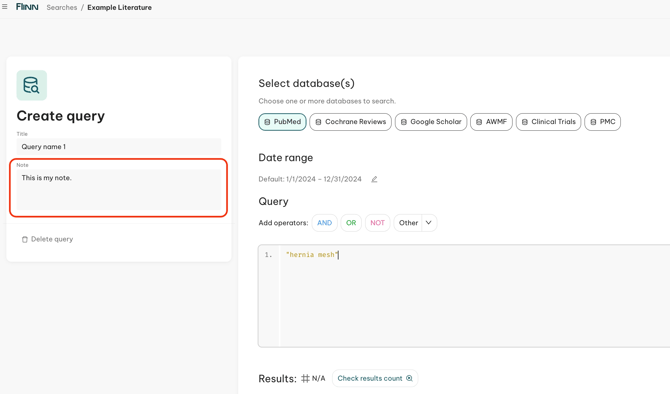Select the Clinical Trials database
This screenshot has width=670, height=394.
coord(549,122)
